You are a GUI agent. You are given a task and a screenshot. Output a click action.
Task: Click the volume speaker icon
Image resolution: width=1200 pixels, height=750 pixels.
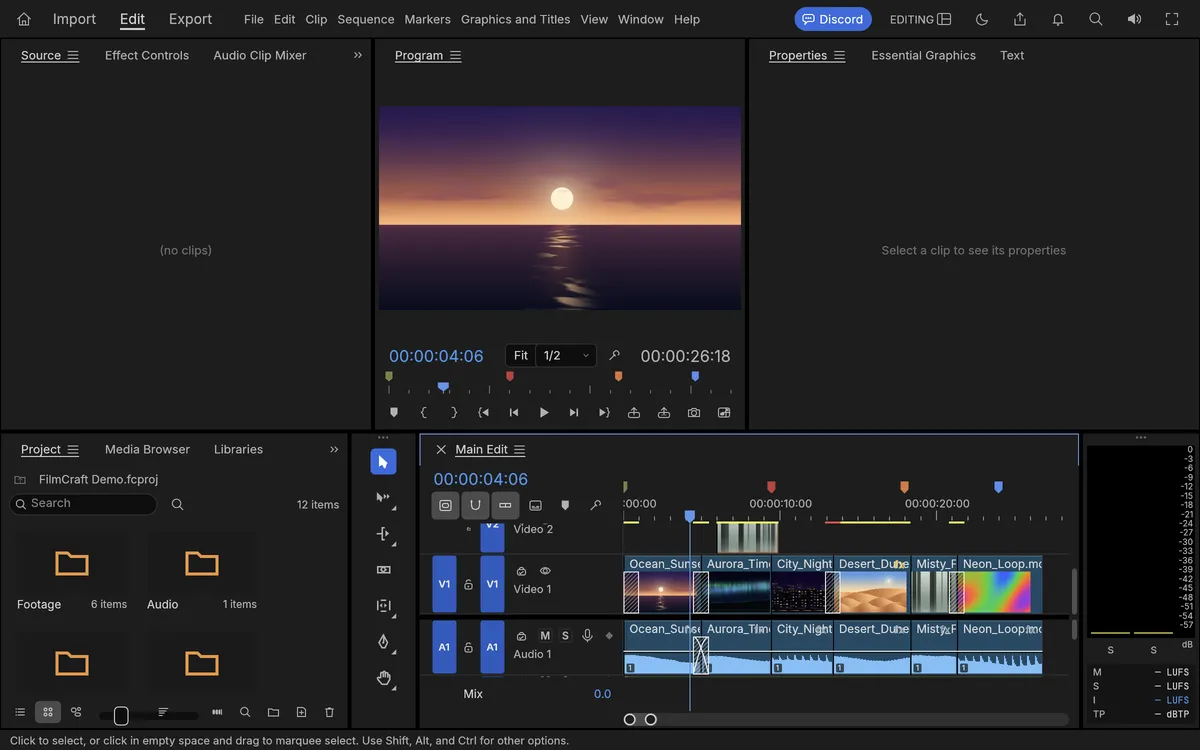tap(1134, 19)
